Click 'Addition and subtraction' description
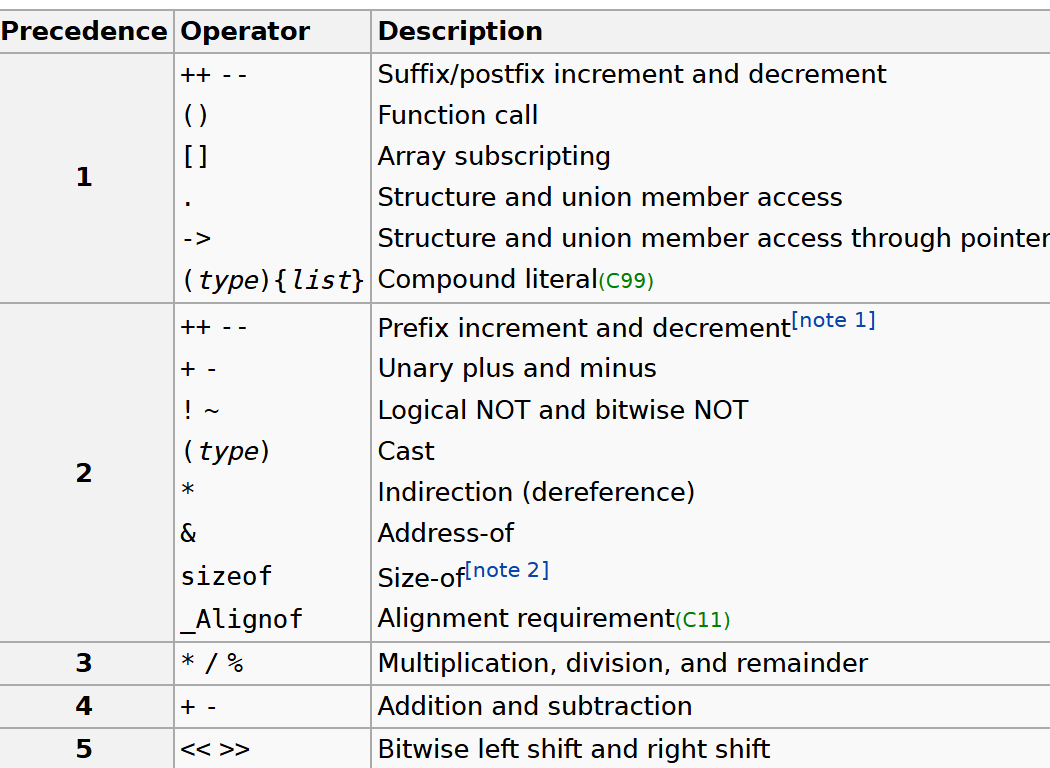Screen dimensions: 1050x768 [535, 706]
